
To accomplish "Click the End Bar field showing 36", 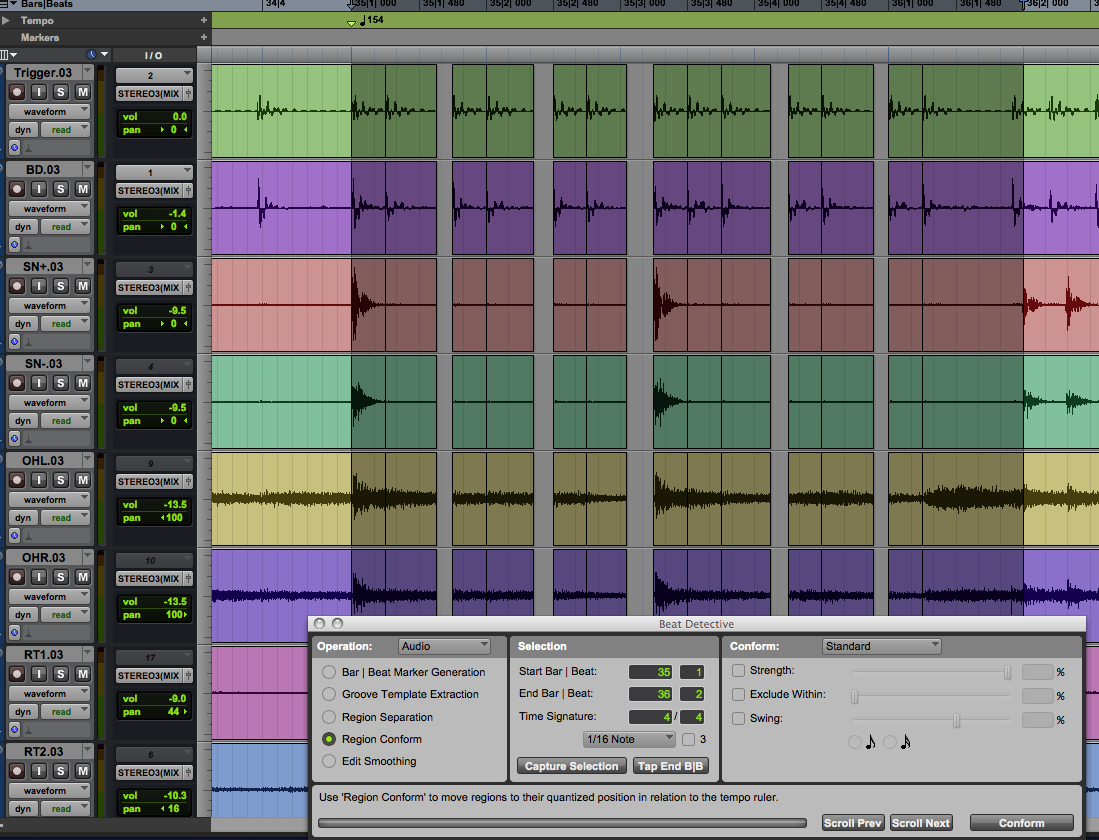I will click(x=650, y=694).
